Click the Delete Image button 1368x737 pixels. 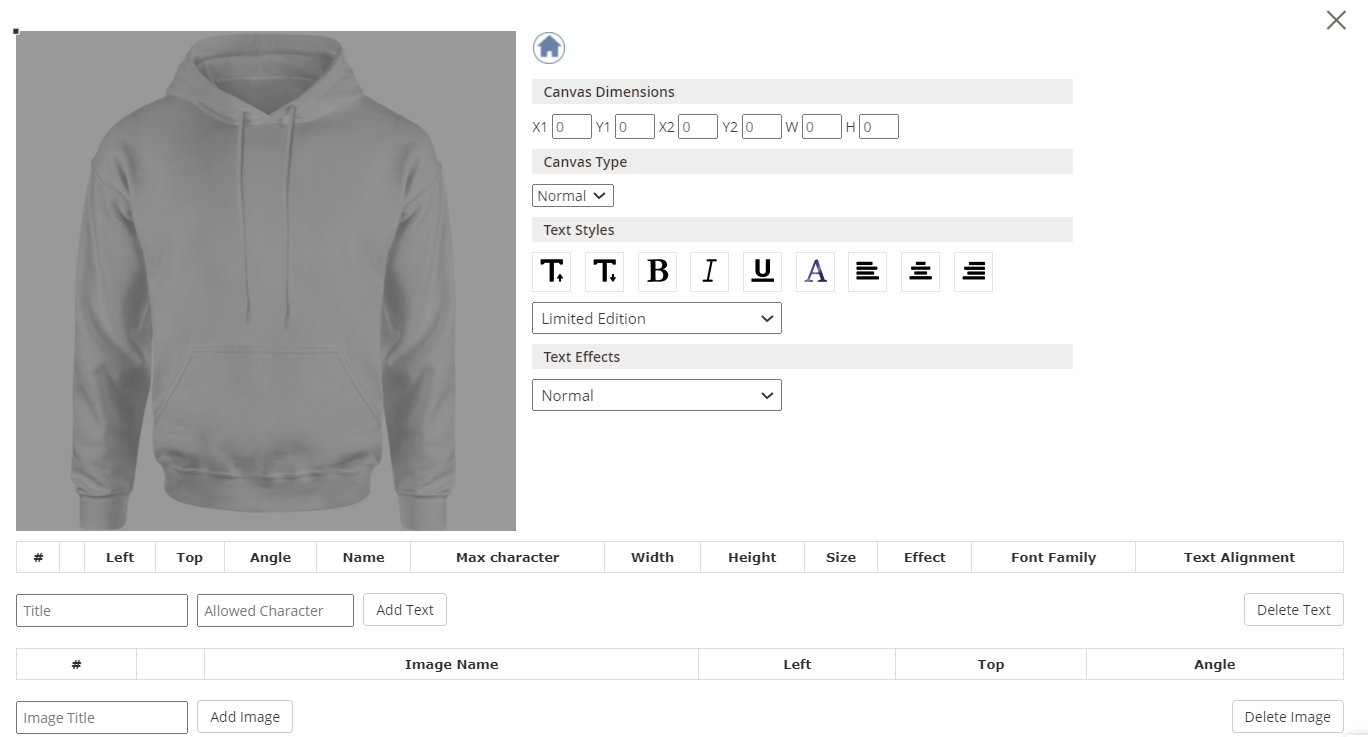coord(1287,717)
